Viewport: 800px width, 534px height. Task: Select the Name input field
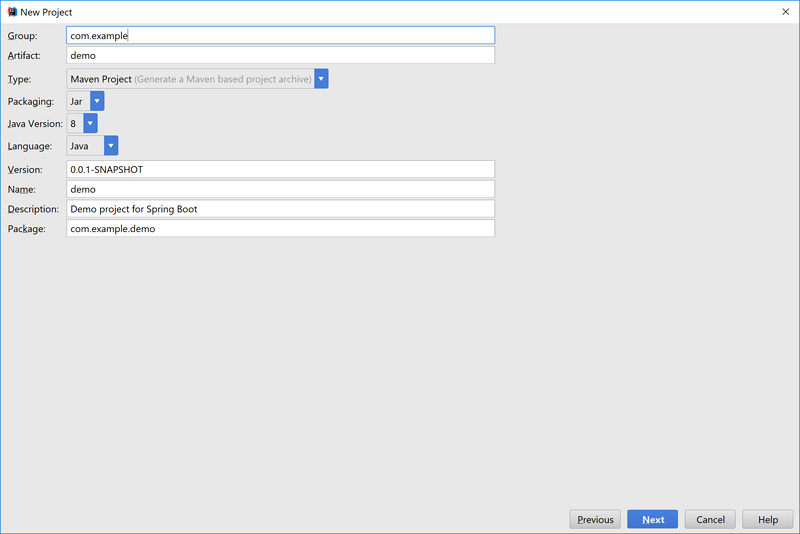[x=280, y=189]
